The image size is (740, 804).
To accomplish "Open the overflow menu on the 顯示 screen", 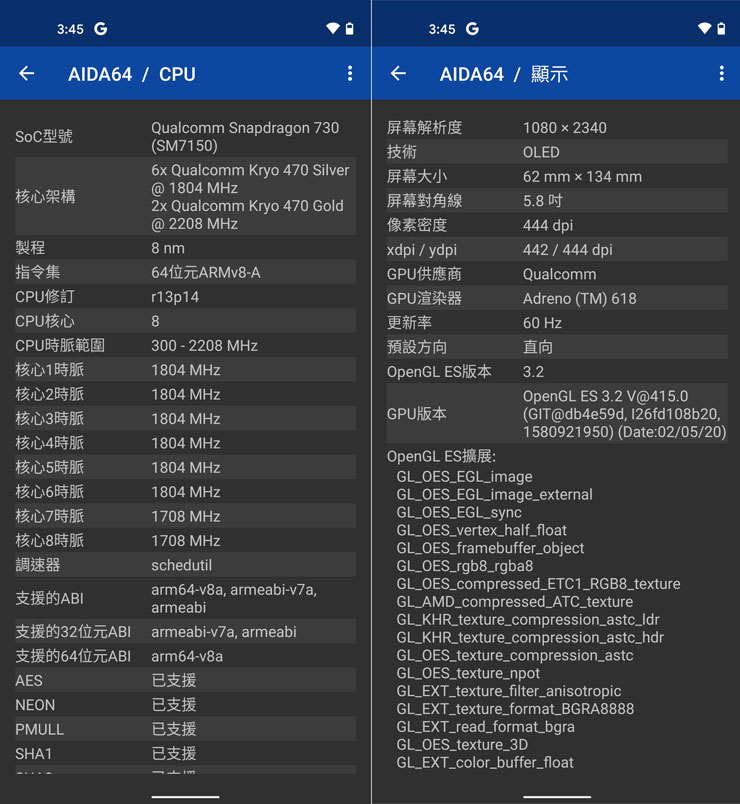I will tap(721, 74).
